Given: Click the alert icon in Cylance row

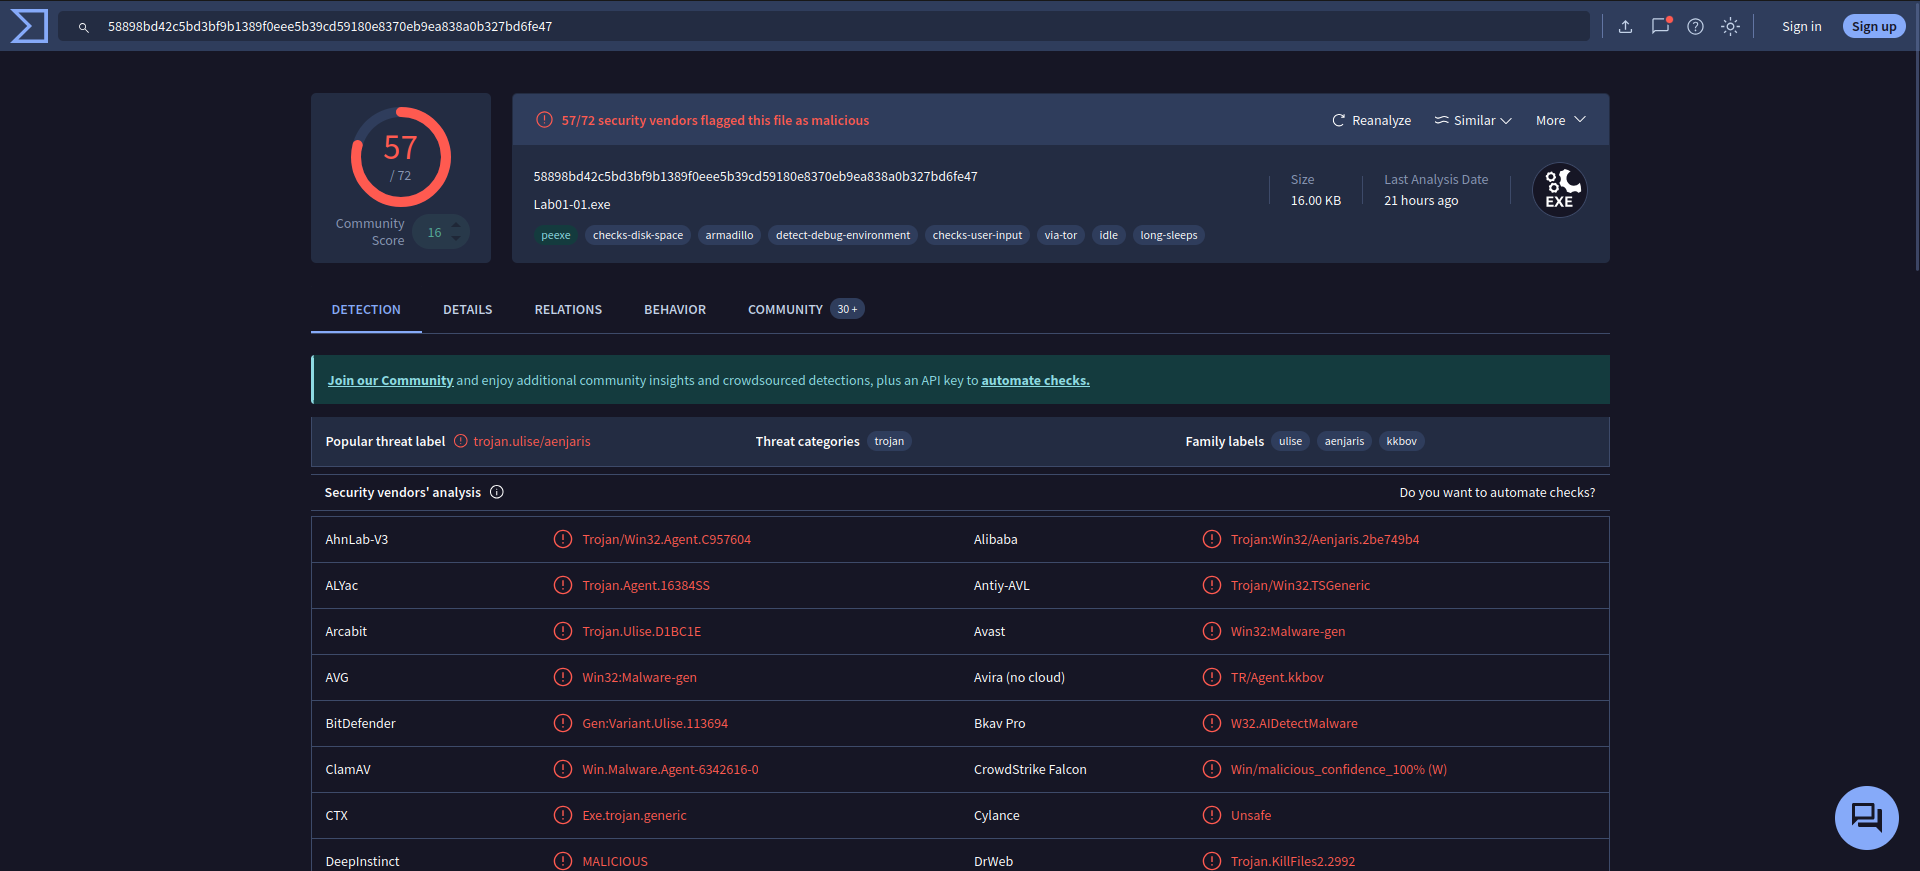Looking at the screenshot, I should pos(1212,815).
